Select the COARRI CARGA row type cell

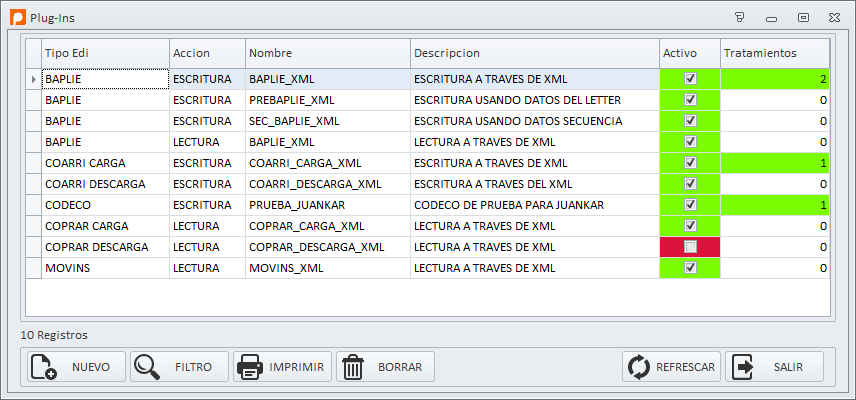click(105, 163)
